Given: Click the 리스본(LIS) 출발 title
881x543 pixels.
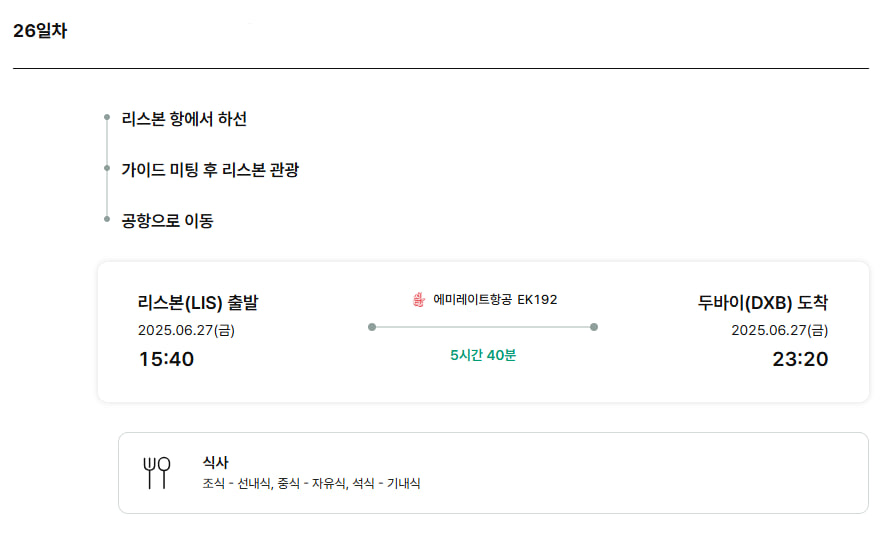Looking at the screenshot, I should click(x=198, y=302).
